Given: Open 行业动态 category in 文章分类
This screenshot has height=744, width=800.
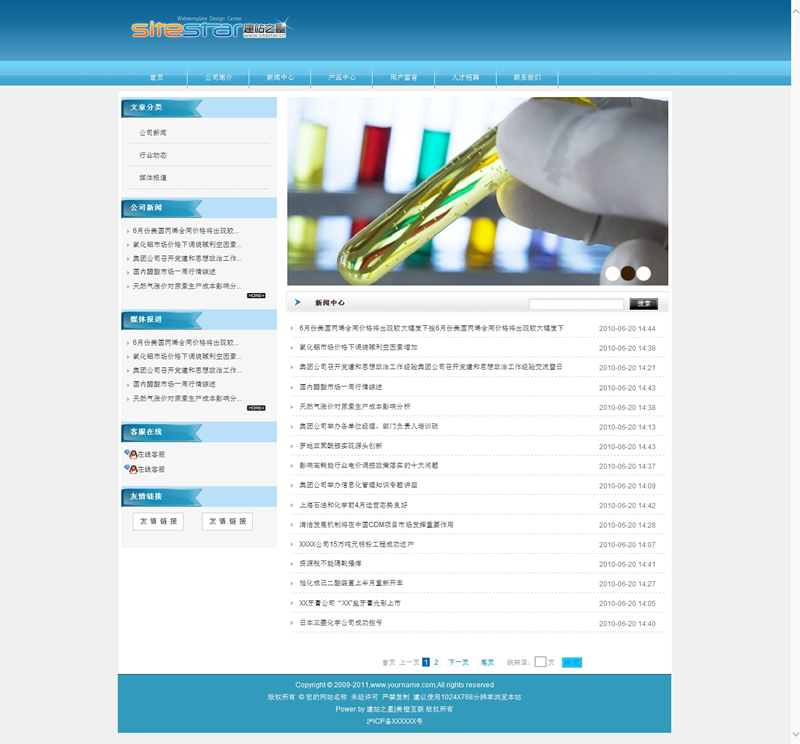Looking at the screenshot, I should (x=153, y=155).
